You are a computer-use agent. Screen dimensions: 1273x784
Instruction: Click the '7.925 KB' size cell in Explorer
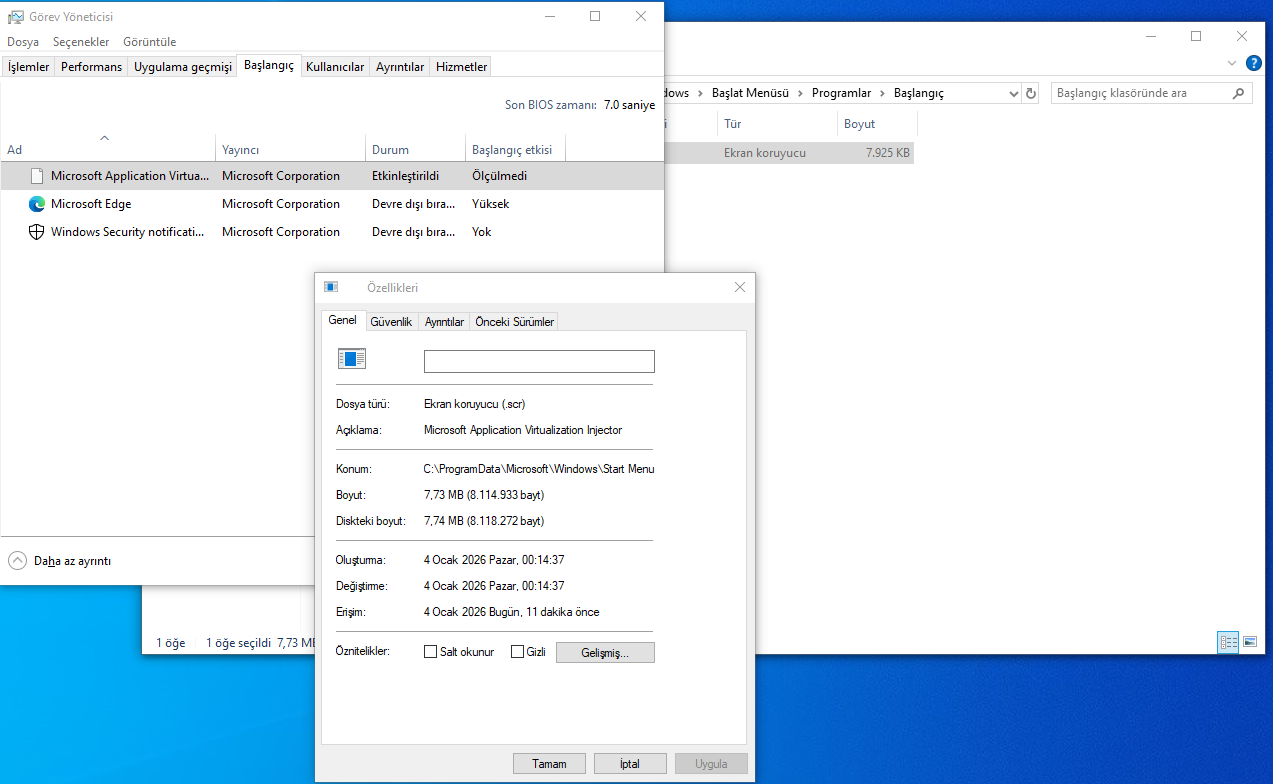pyautogui.click(x=888, y=153)
